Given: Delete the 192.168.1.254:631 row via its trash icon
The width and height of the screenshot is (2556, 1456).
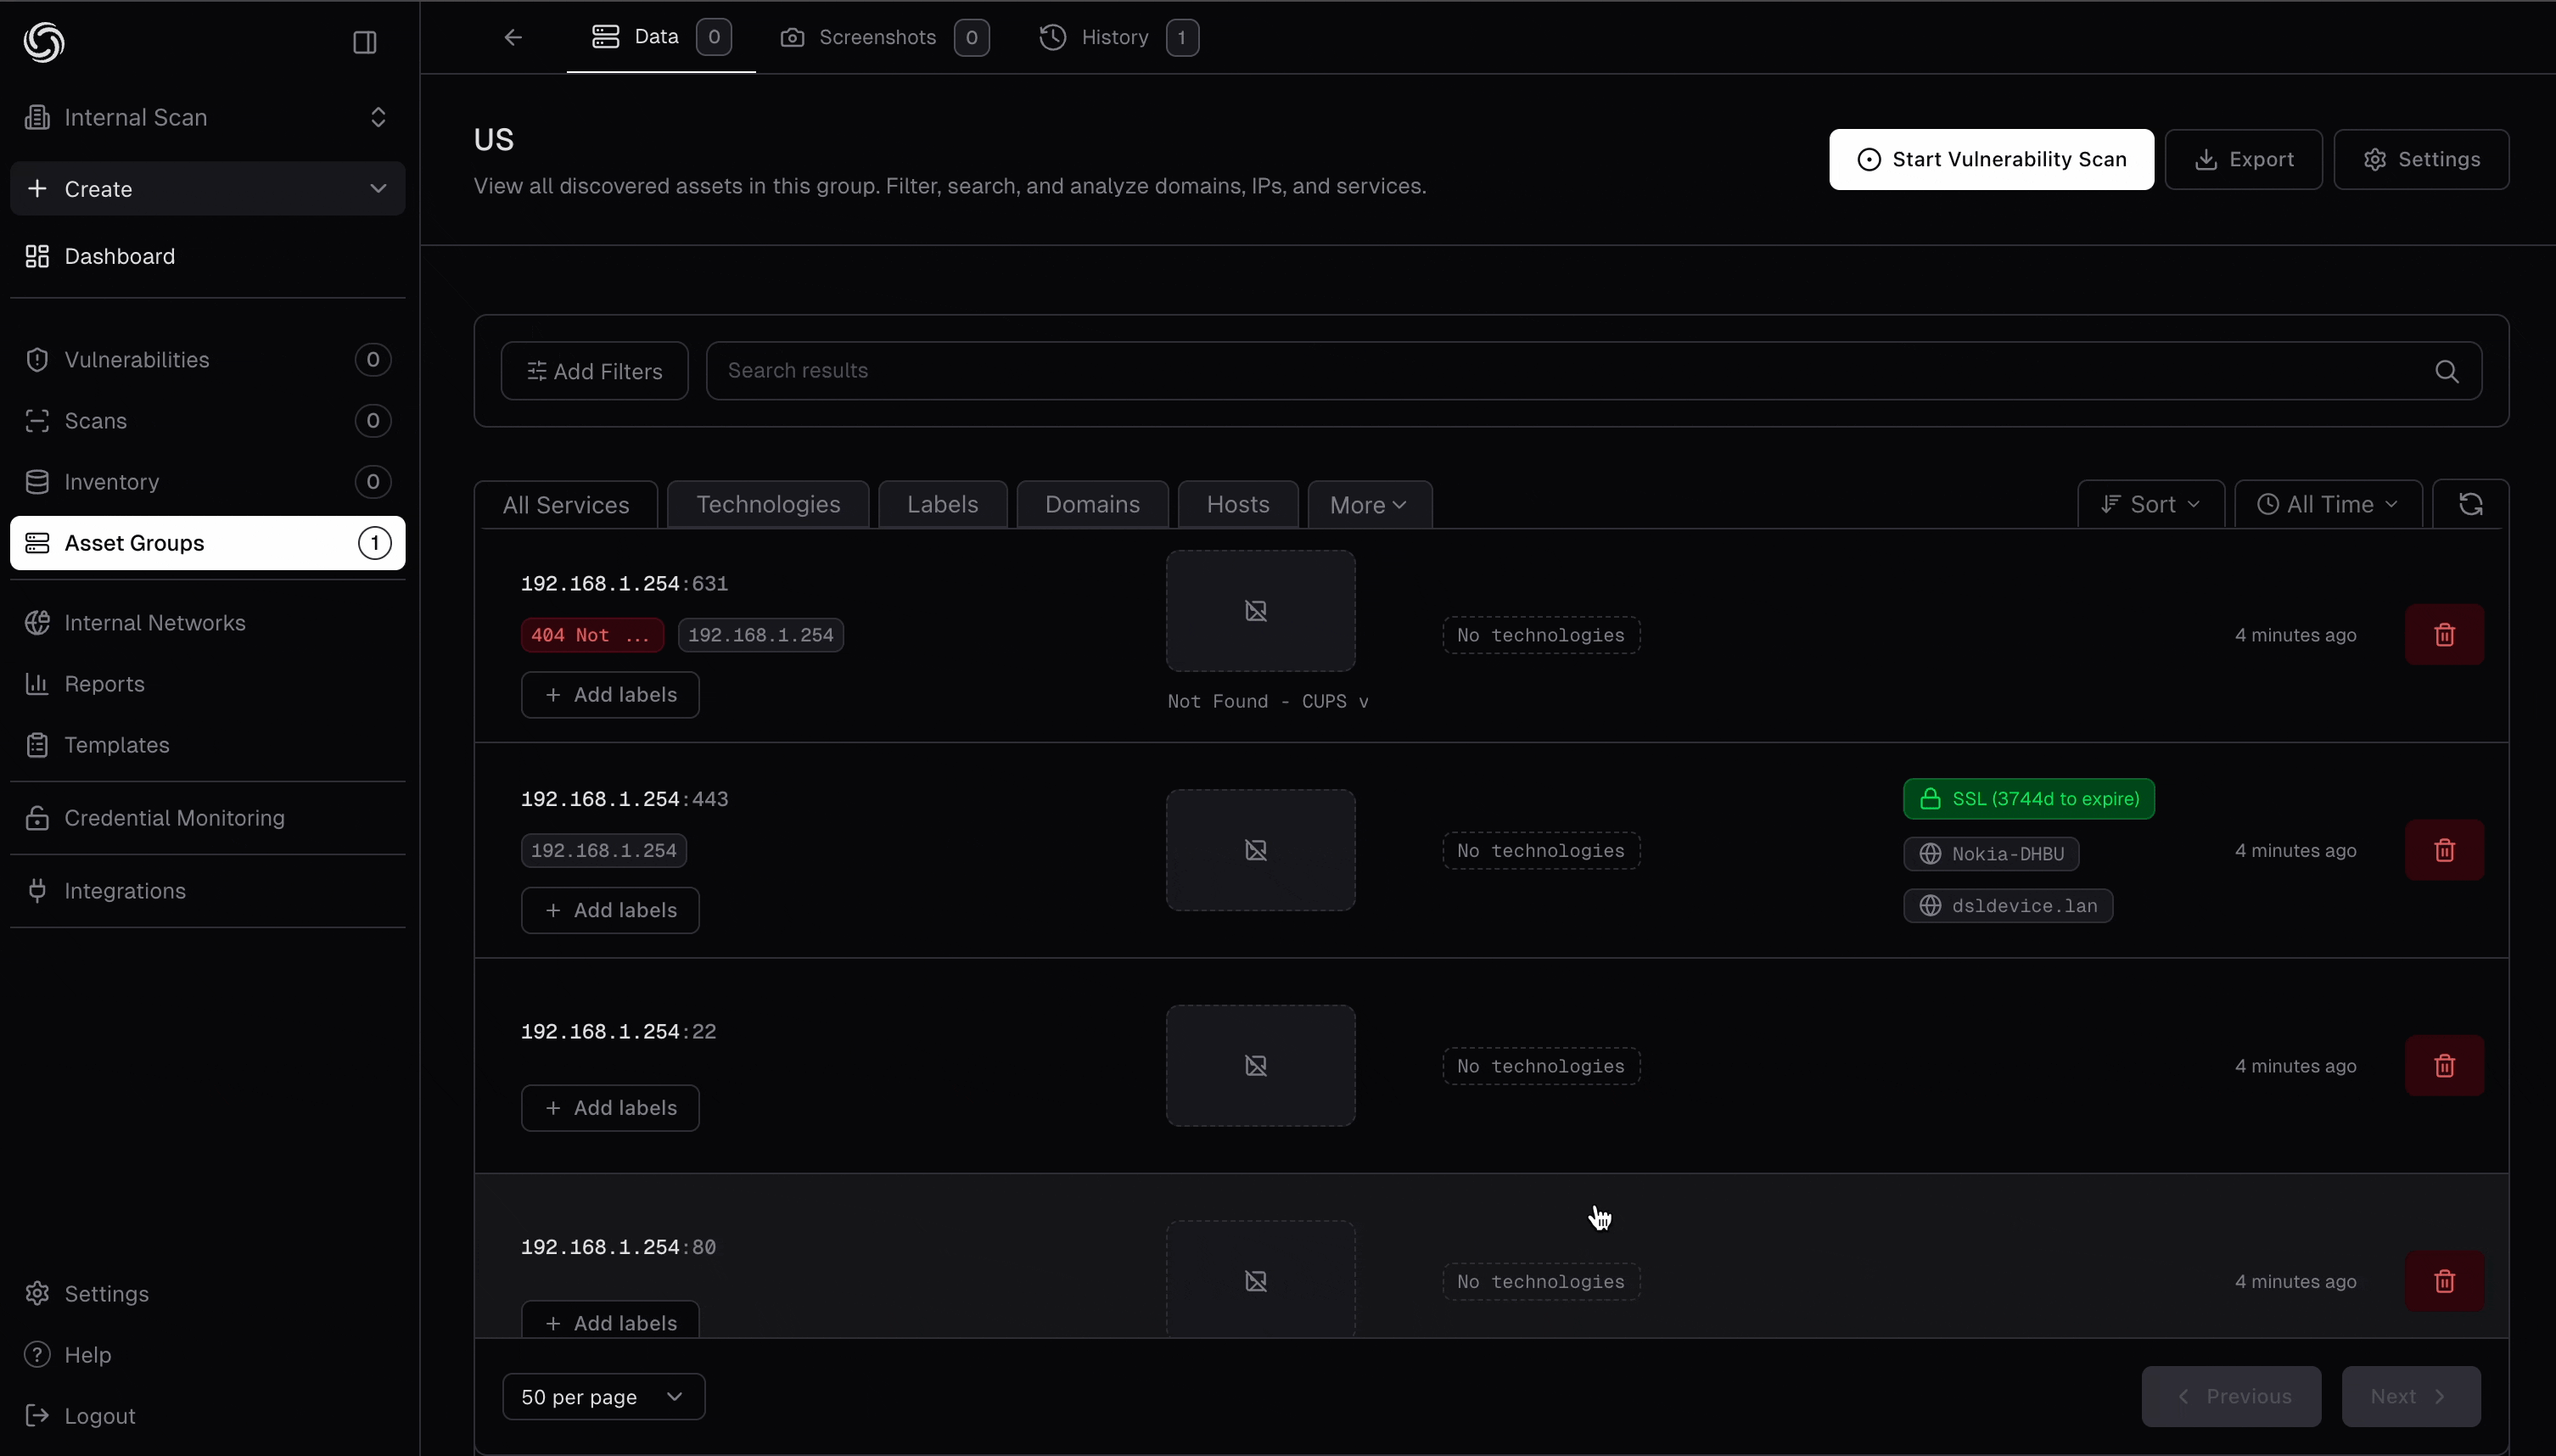Looking at the screenshot, I should pos(2444,634).
